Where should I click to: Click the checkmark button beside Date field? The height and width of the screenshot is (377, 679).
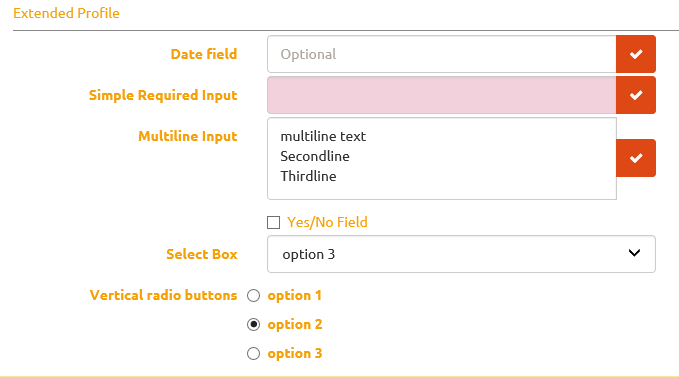click(x=636, y=54)
